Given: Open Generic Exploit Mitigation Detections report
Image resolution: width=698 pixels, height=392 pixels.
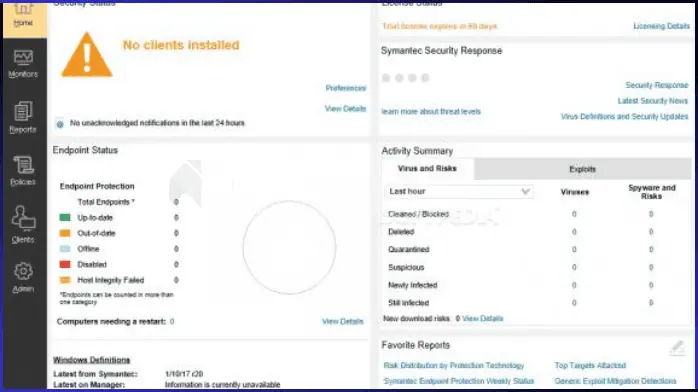Looking at the screenshot, I should 615,381.
